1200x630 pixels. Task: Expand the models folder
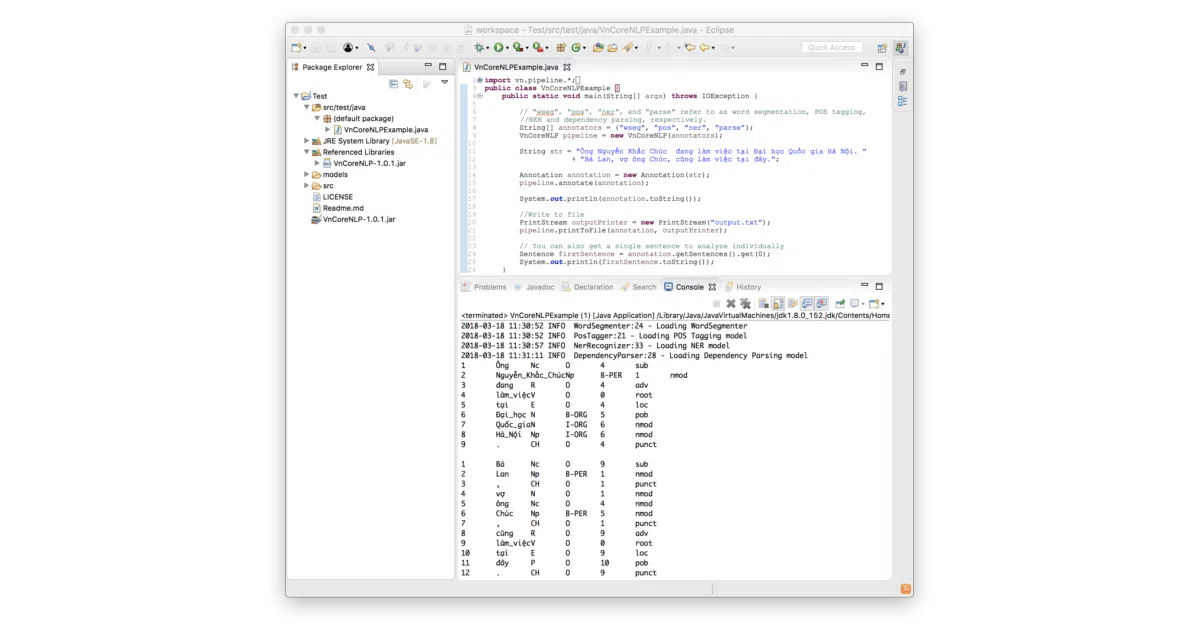click(x=307, y=174)
